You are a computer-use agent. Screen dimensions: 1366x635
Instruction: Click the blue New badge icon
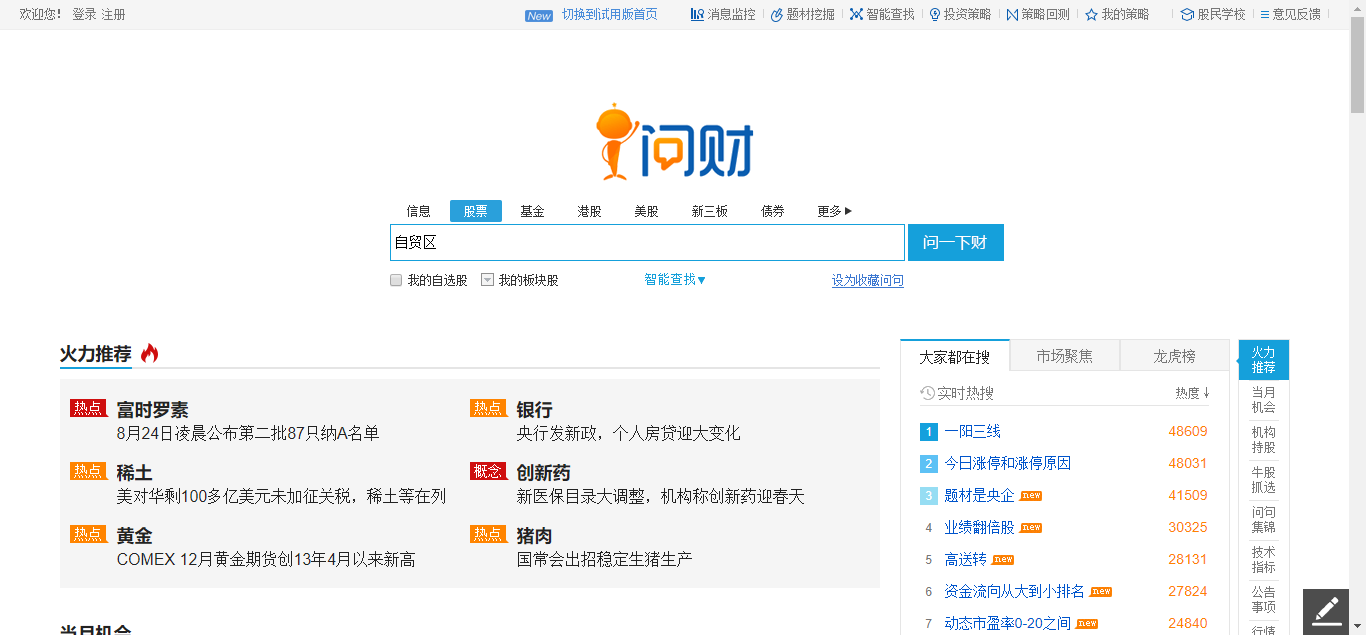point(539,16)
